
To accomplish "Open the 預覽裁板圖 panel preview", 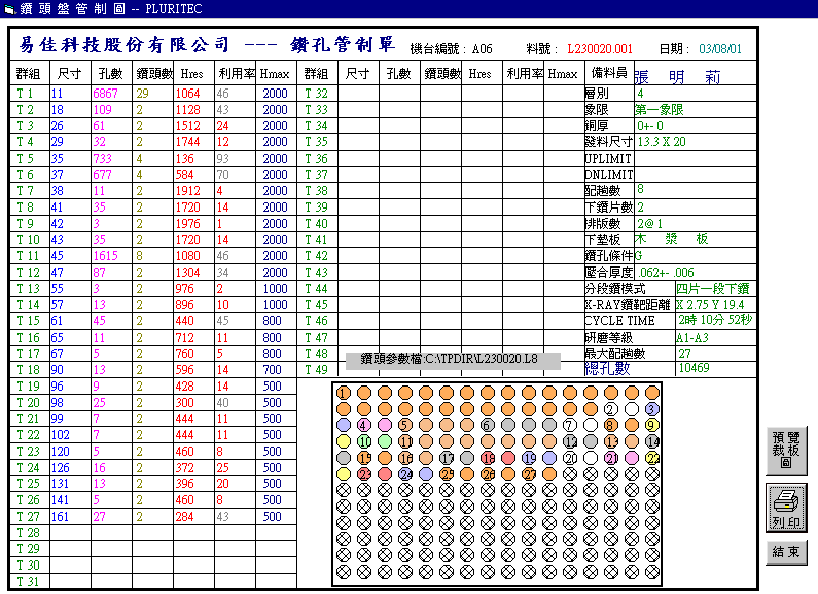I will pyautogui.click(x=786, y=451).
